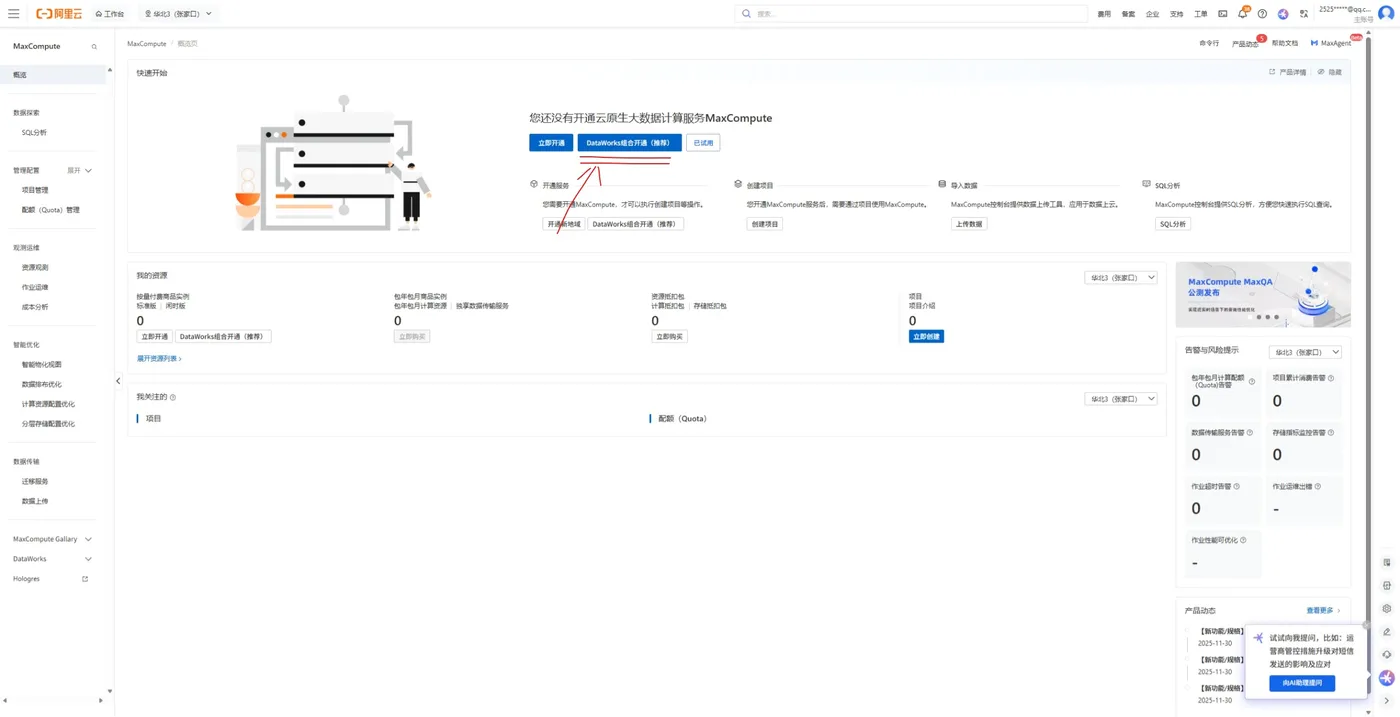Click the 已试用 button
This screenshot has height=717, width=1400.
pos(703,143)
